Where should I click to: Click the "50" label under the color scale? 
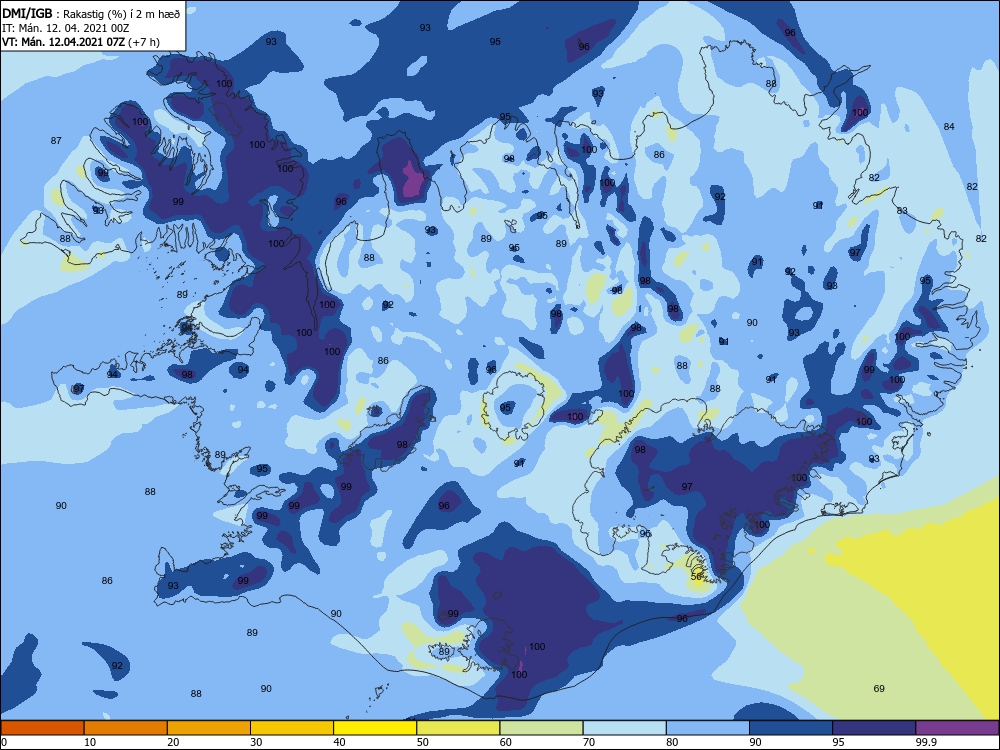click(423, 742)
